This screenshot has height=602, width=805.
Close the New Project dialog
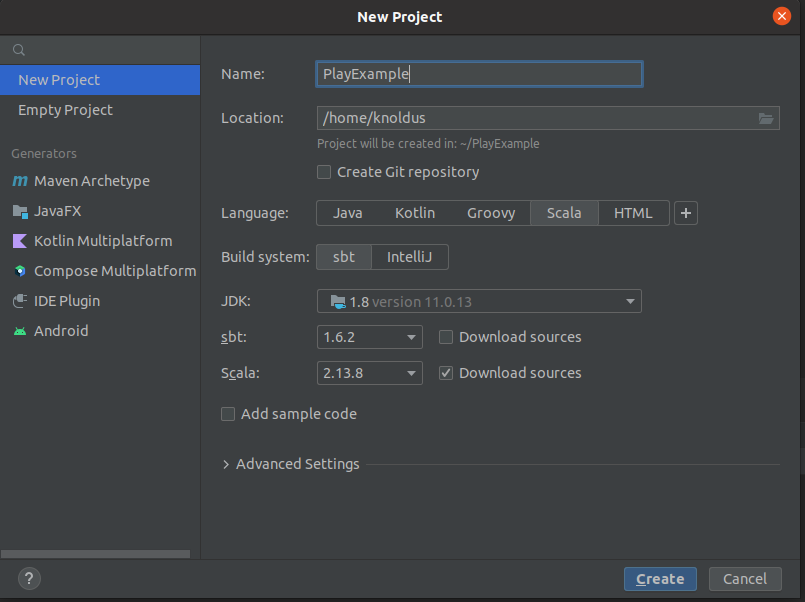pos(781,16)
